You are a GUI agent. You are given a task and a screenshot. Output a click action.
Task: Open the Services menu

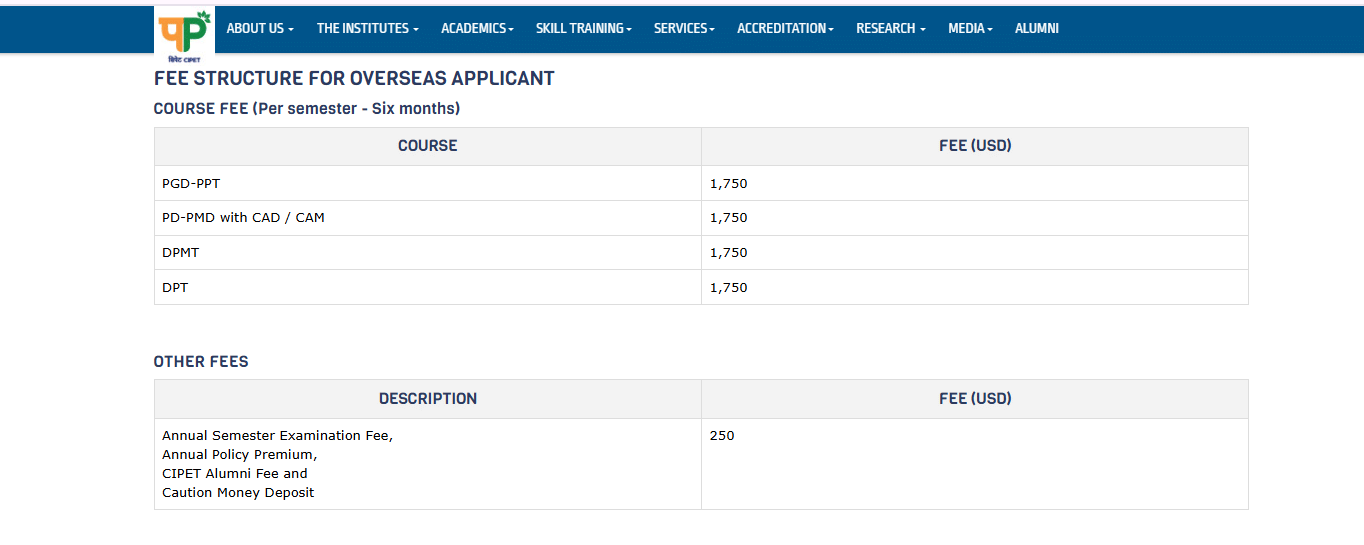(684, 29)
